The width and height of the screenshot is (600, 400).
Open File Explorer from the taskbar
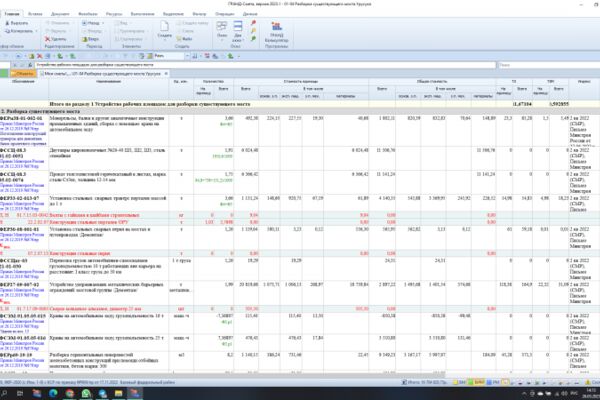pyautogui.click(x=119, y=393)
